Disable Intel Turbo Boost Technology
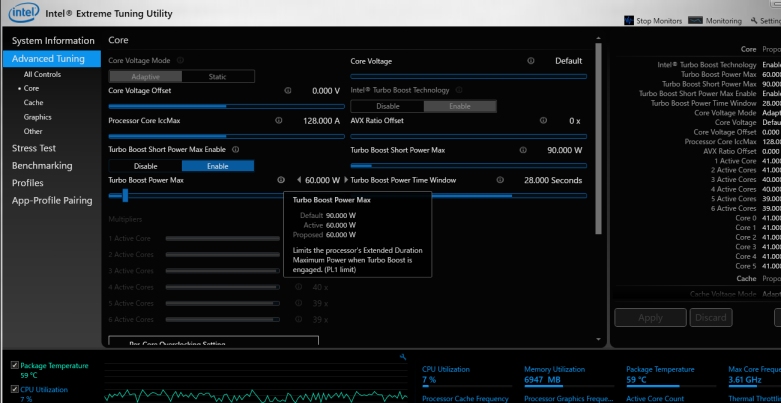 click(x=388, y=106)
